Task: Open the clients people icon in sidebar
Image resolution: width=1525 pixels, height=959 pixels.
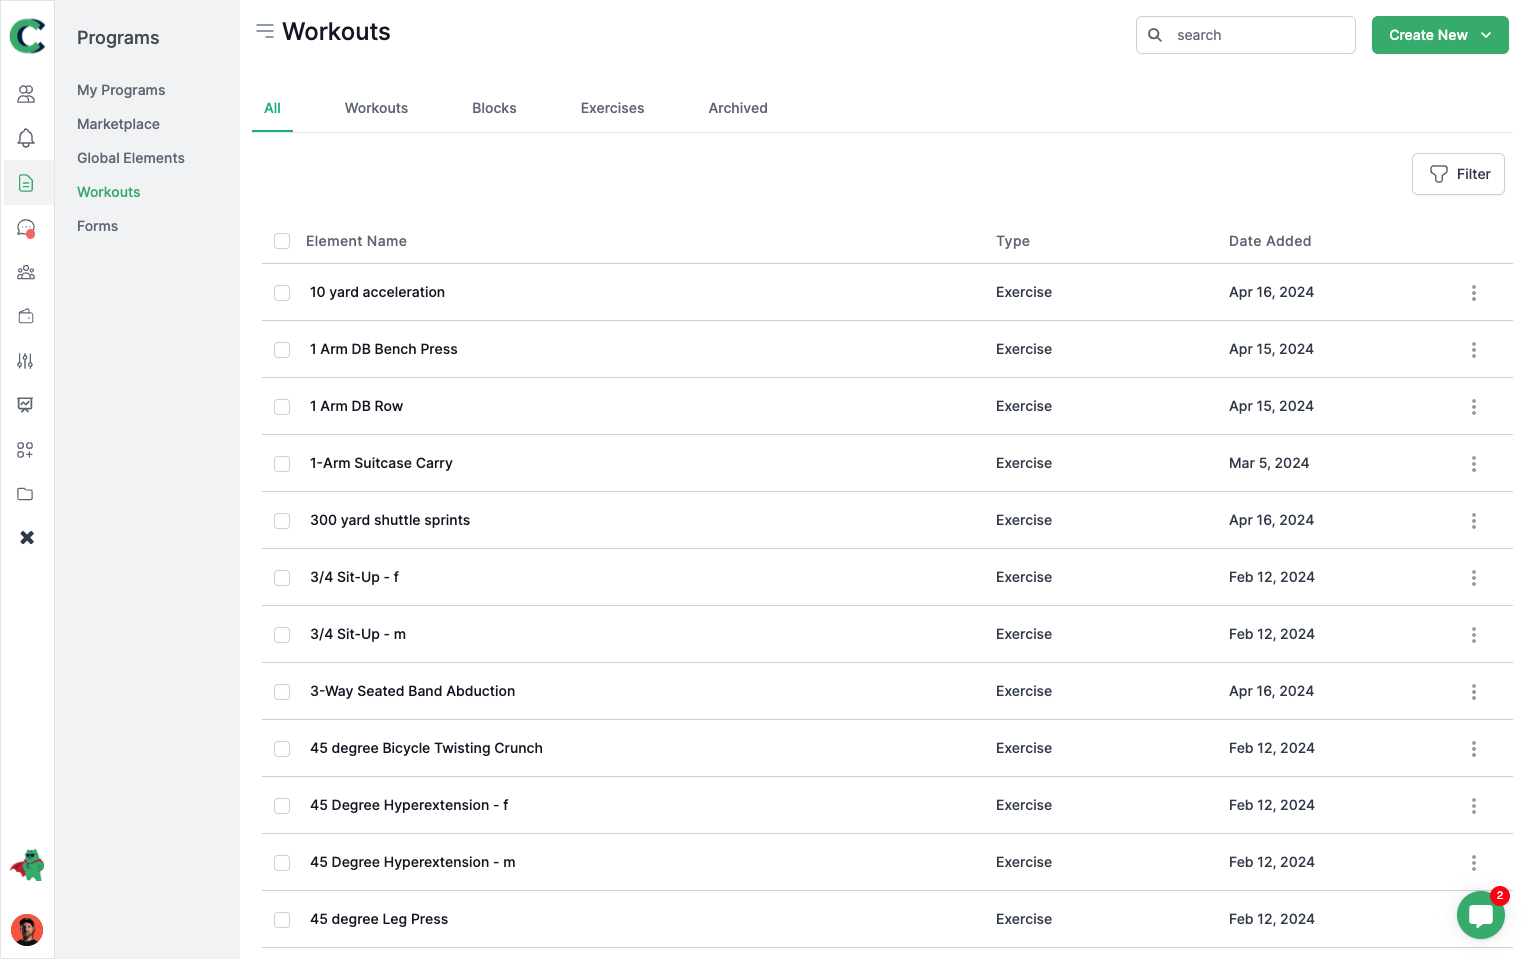Action: [26, 94]
